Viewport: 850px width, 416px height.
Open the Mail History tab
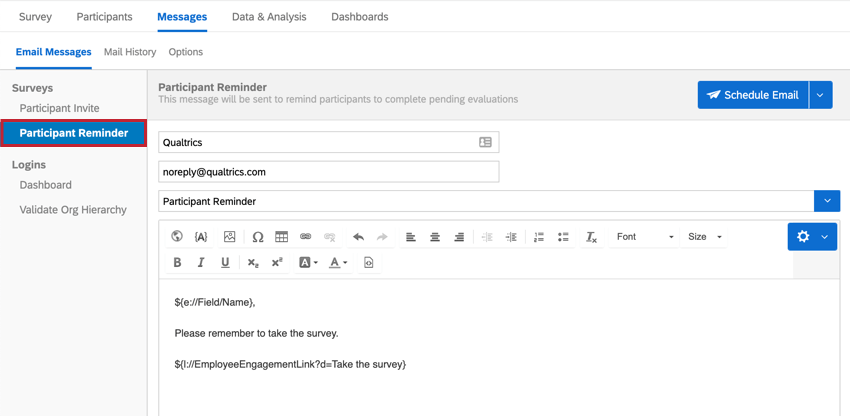tap(130, 52)
